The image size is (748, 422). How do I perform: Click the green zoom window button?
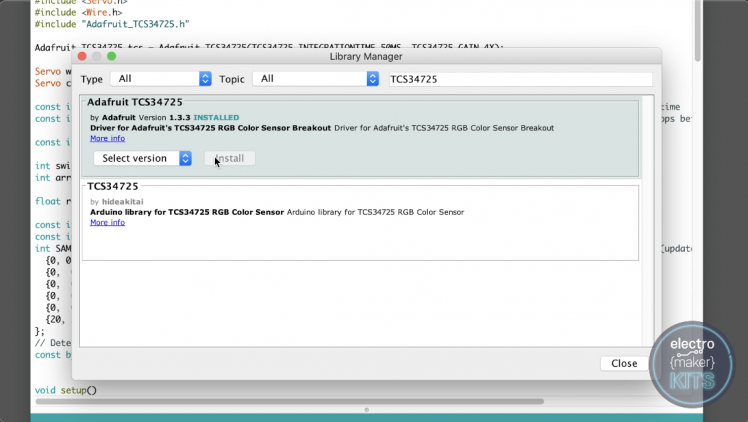pos(112,56)
